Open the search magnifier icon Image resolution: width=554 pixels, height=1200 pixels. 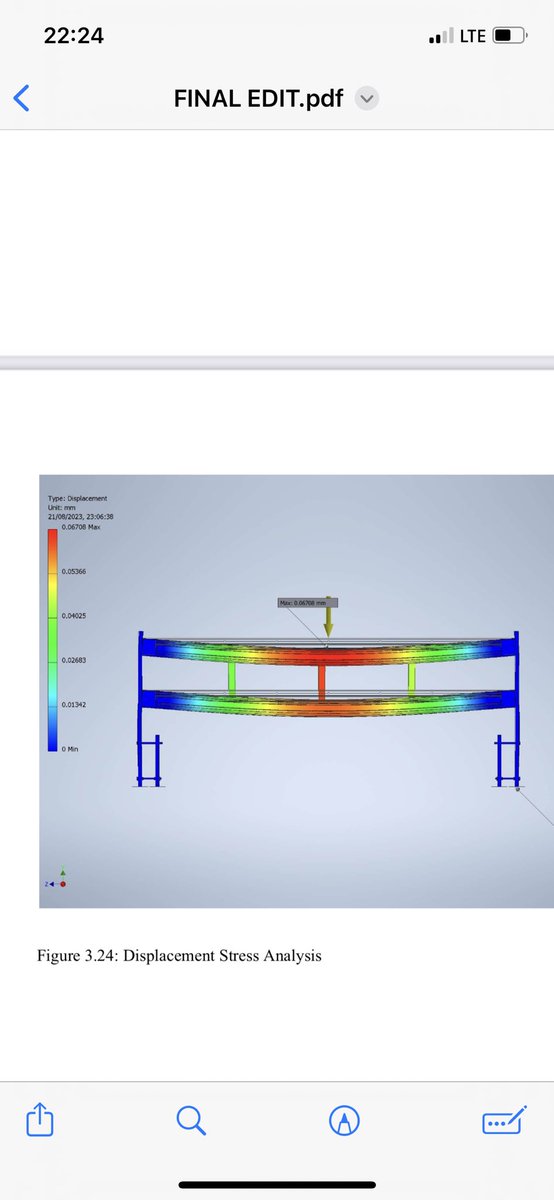(190, 1120)
